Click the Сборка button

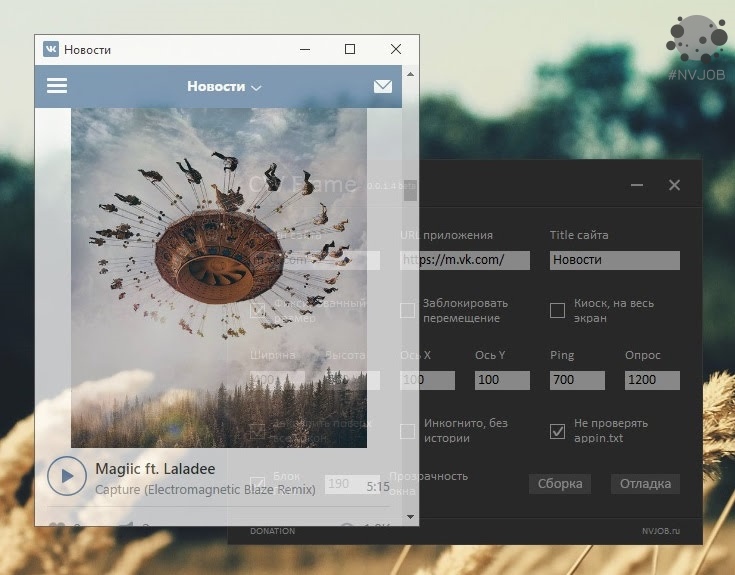(x=560, y=484)
